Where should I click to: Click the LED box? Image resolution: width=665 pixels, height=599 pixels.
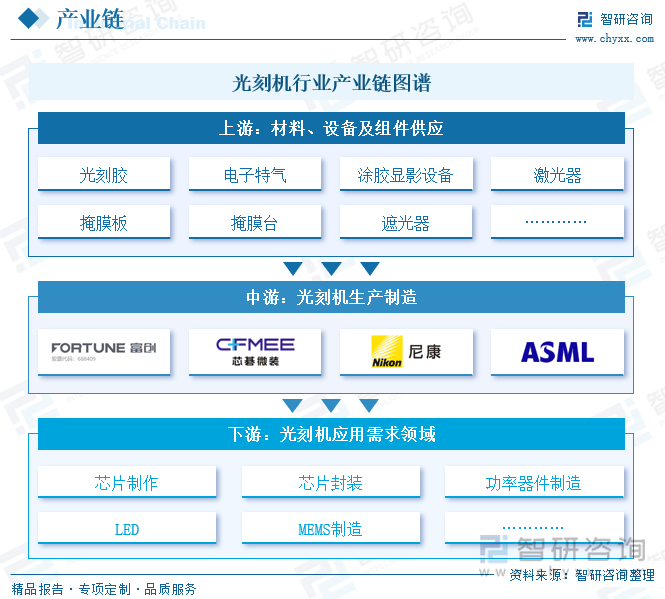point(127,528)
